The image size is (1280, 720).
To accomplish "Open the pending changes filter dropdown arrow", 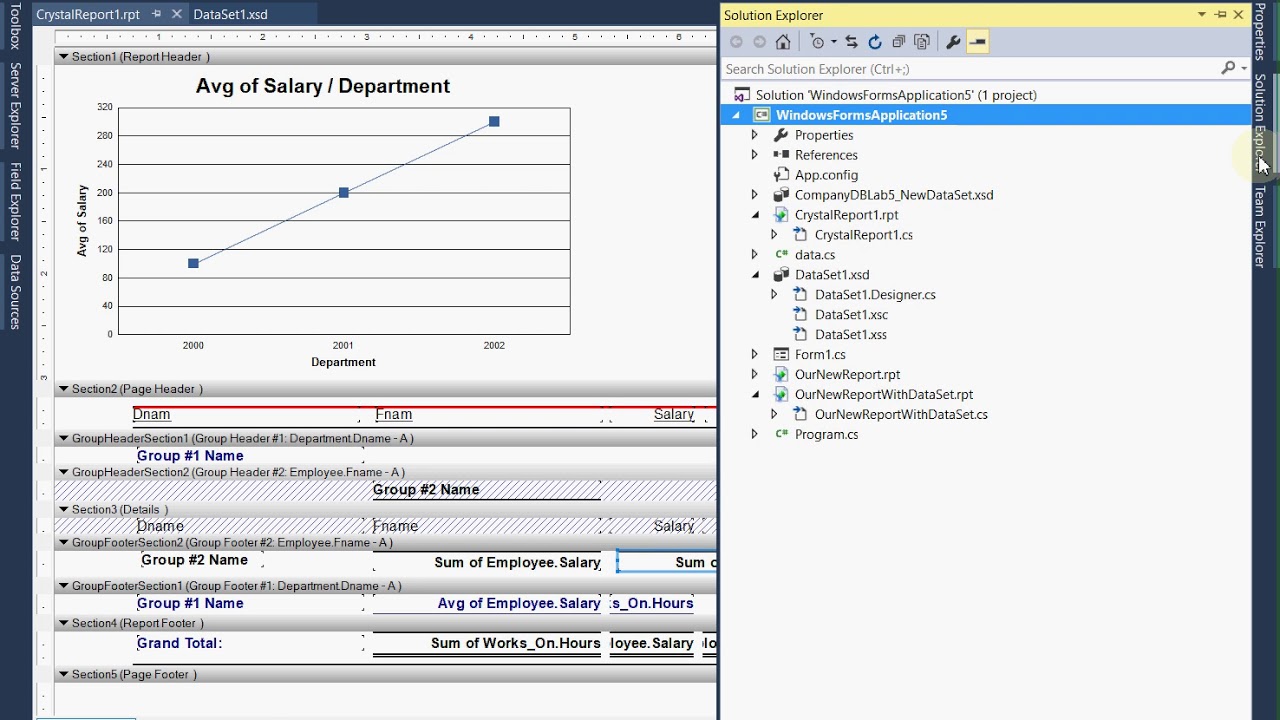I will coord(833,42).
